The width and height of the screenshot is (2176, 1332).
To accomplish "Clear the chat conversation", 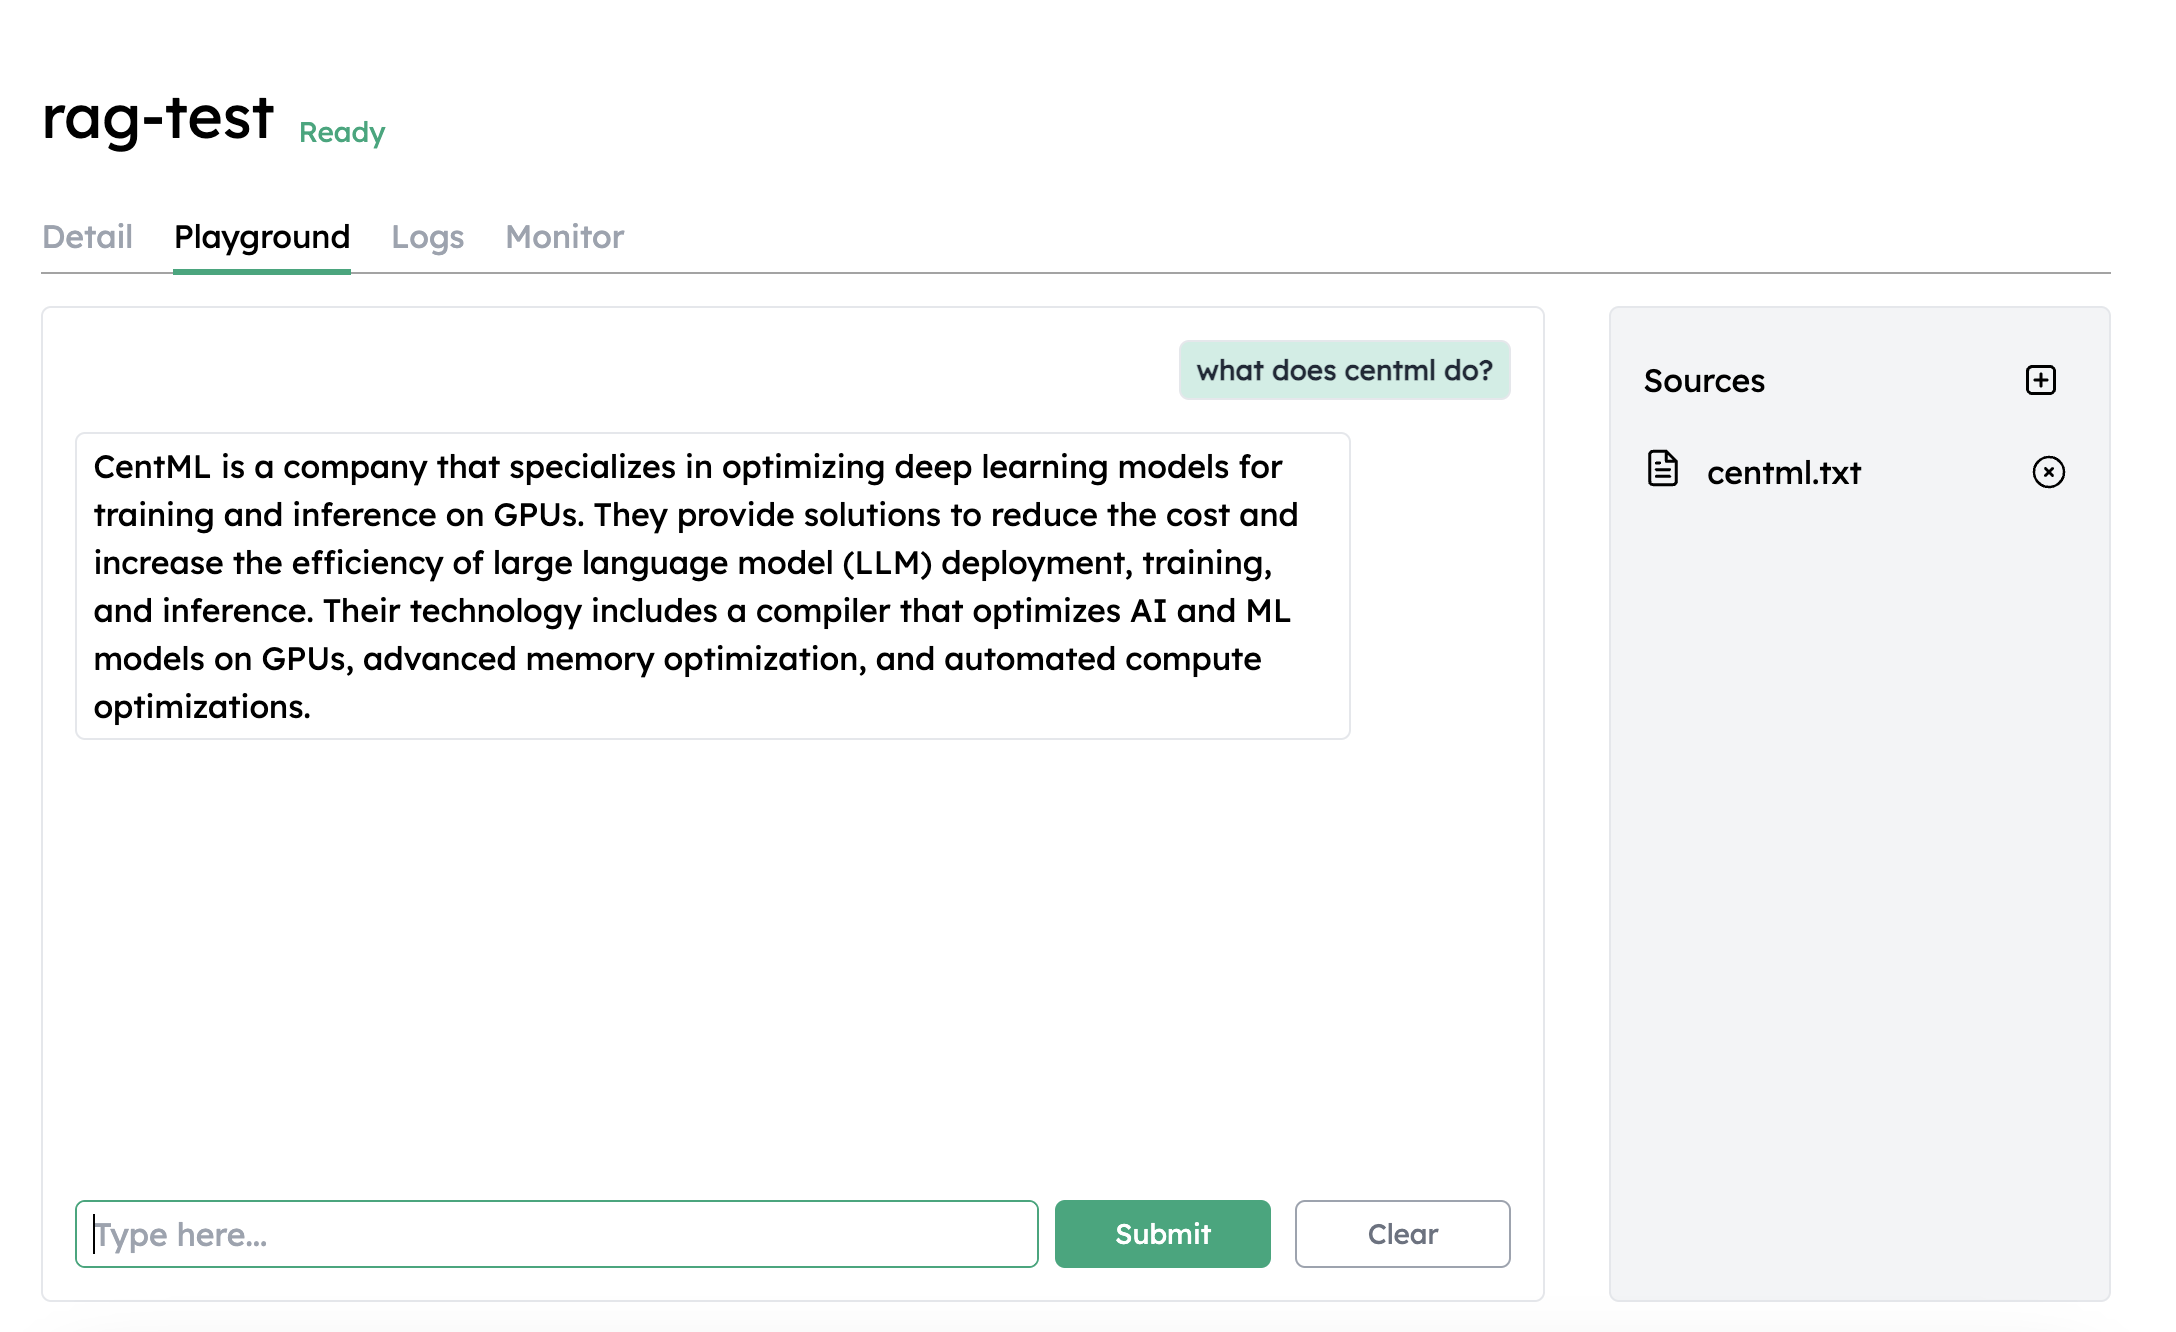I will click(1402, 1234).
